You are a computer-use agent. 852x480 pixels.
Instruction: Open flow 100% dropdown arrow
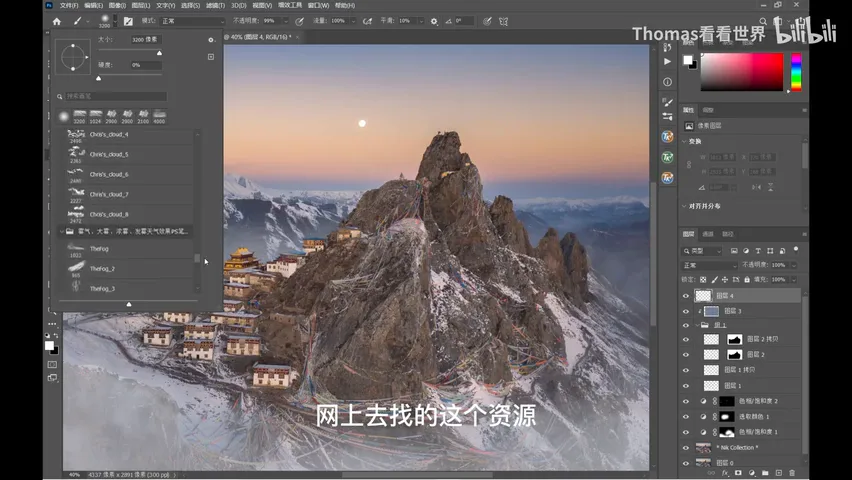click(353, 21)
